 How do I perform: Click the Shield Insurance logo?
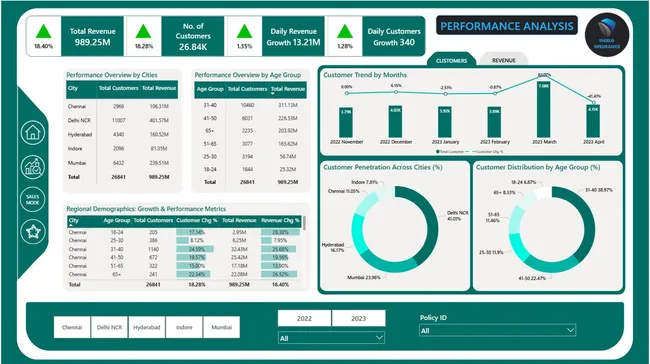(606, 35)
